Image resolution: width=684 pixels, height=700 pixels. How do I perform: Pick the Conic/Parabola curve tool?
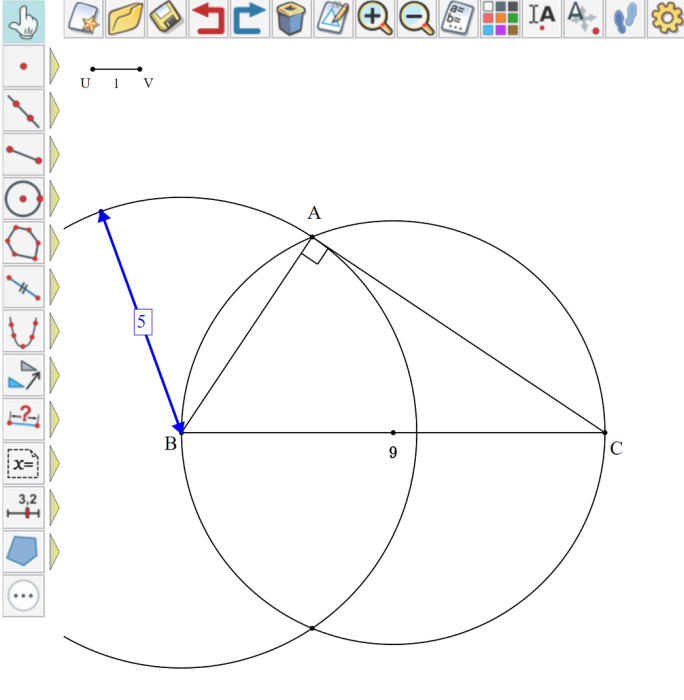pyautogui.click(x=23, y=331)
